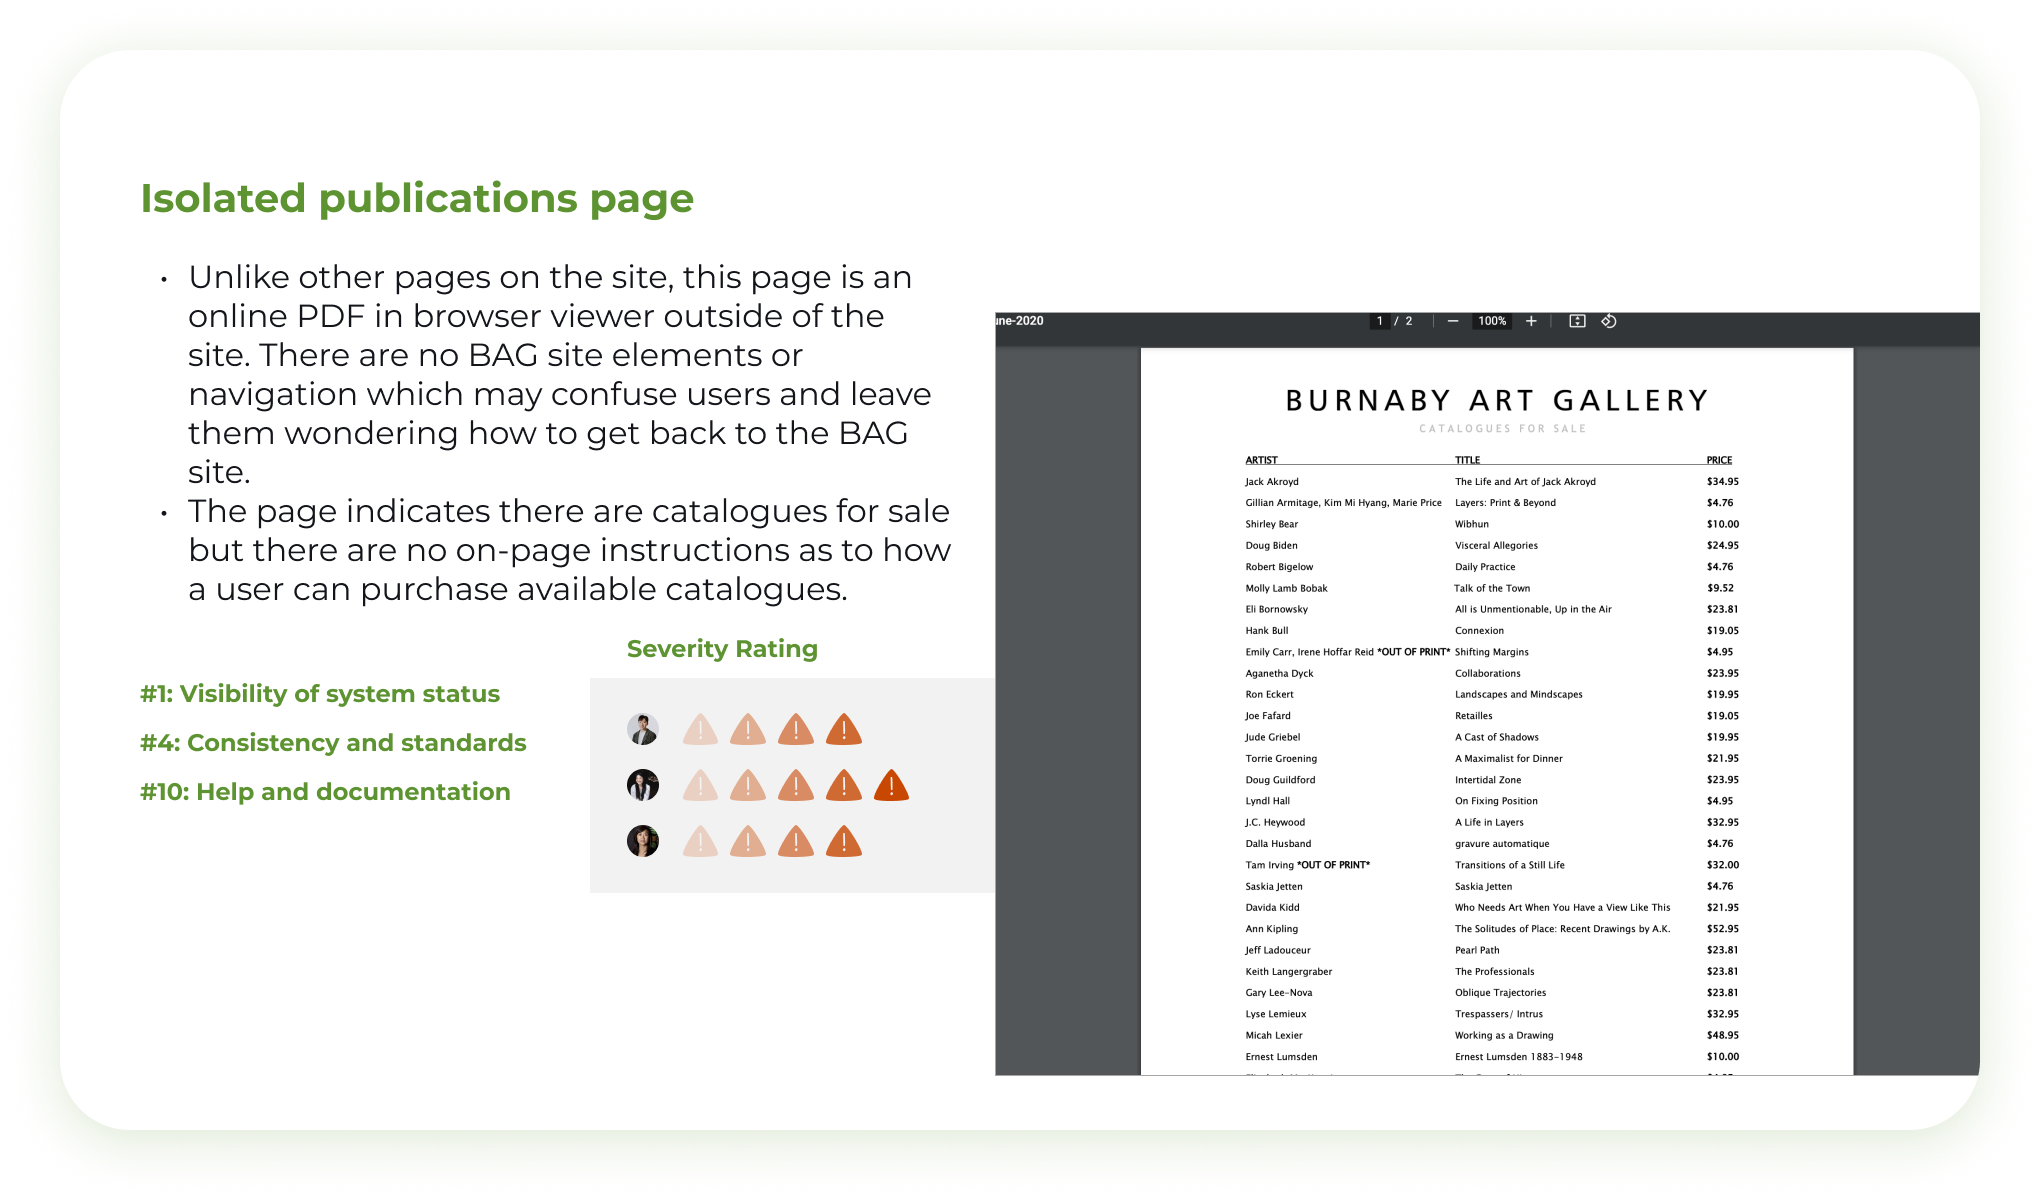Screen dimensions: 2040x1200
Task: Click the price '$34.95'
Action: 1723,482
